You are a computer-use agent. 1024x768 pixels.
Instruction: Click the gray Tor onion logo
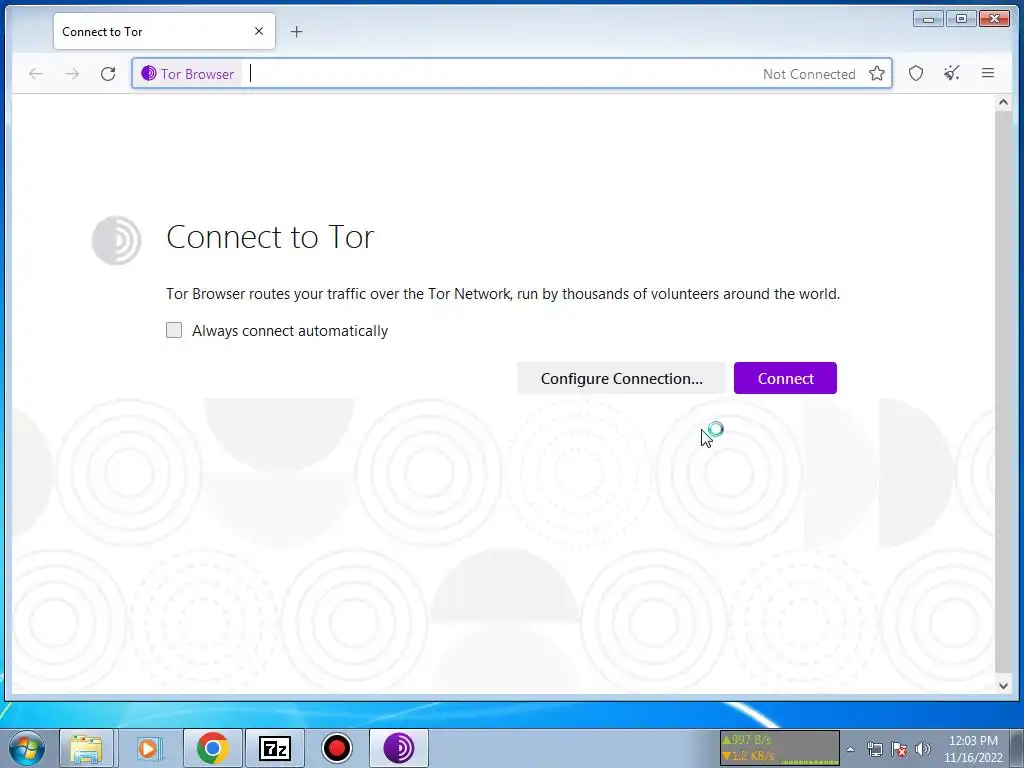tap(116, 240)
